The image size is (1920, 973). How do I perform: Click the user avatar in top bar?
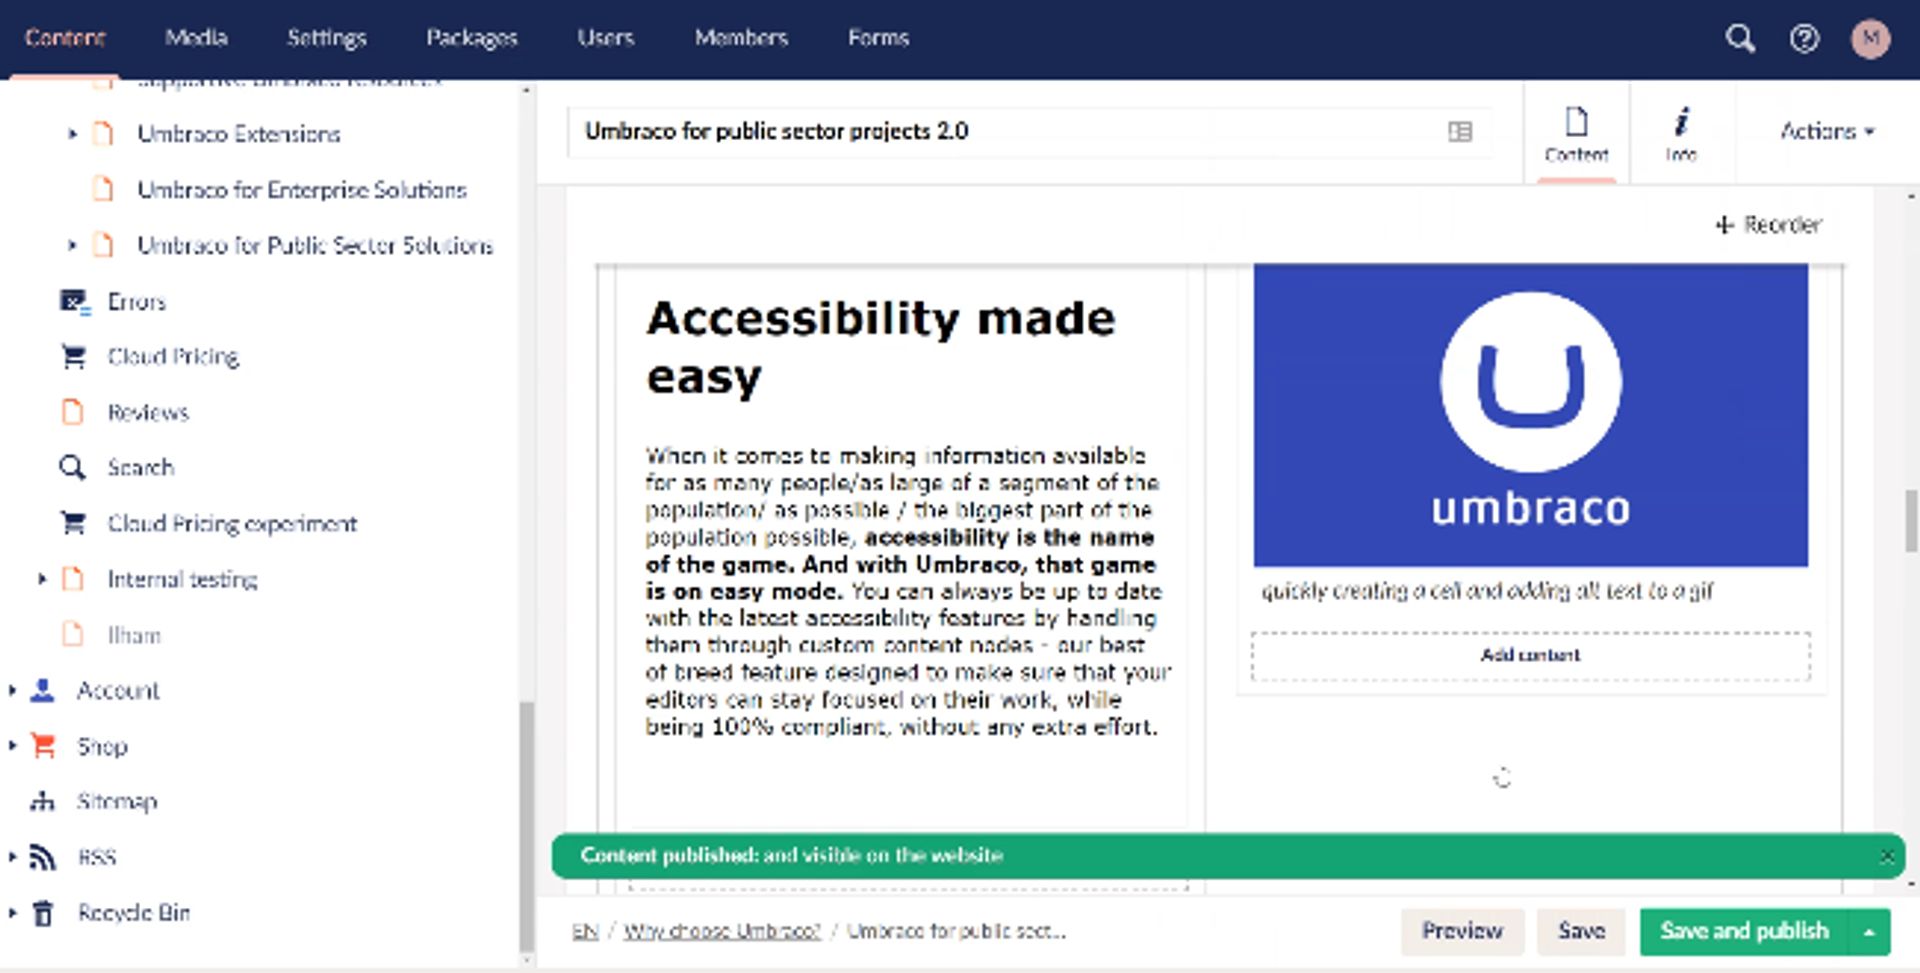pos(1870,37)
